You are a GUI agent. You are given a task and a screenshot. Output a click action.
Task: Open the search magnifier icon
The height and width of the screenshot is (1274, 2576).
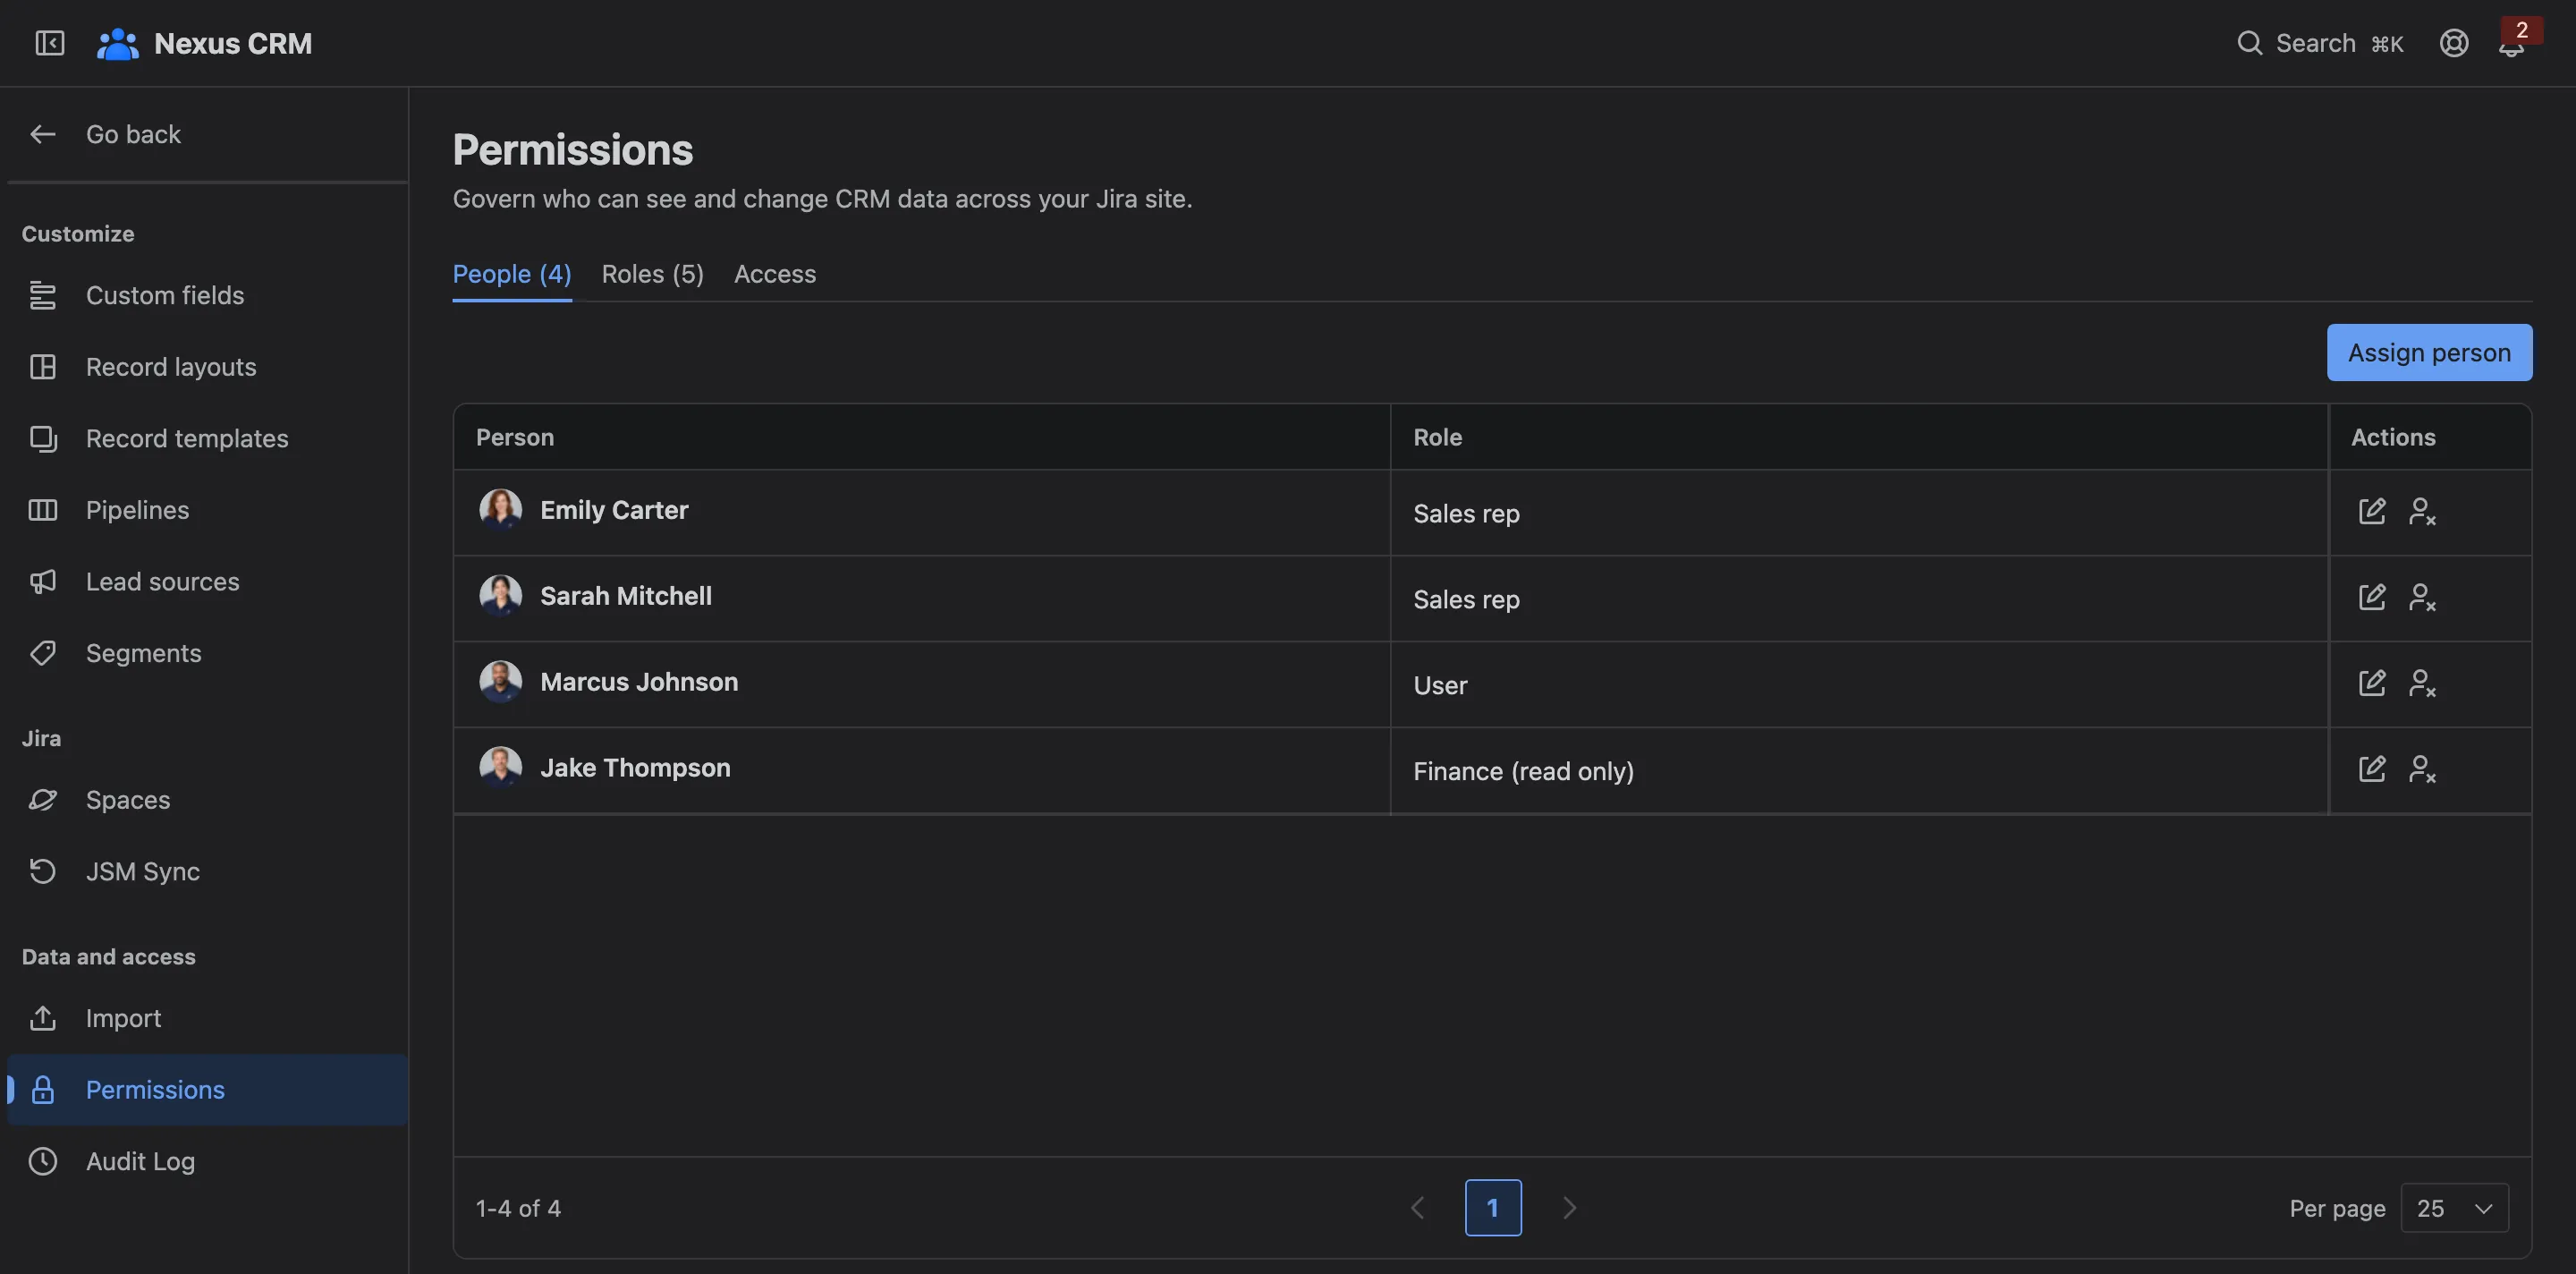tap(2249, 43)
